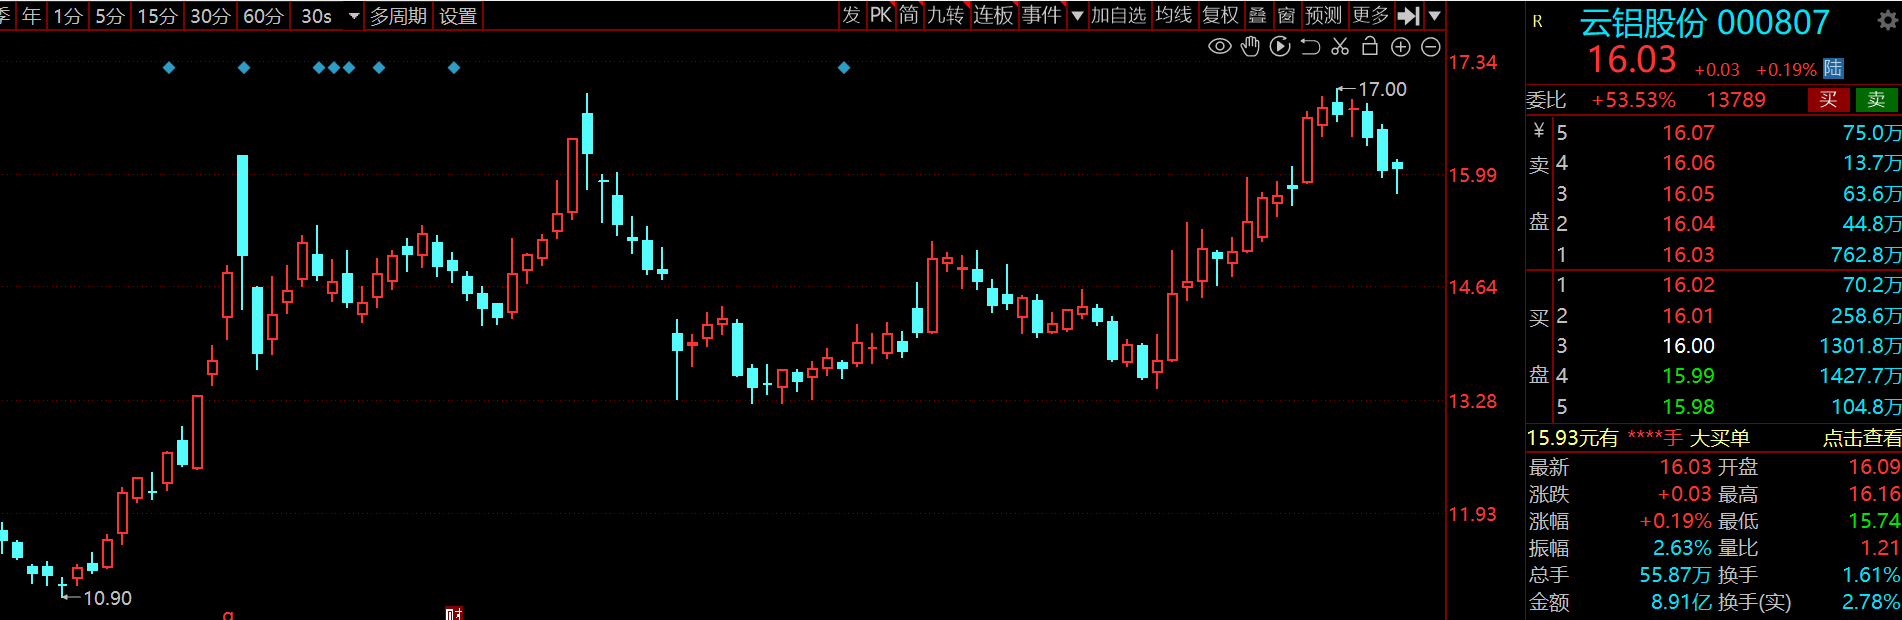Open the settings gear beside 000807

coord(1888,21)
